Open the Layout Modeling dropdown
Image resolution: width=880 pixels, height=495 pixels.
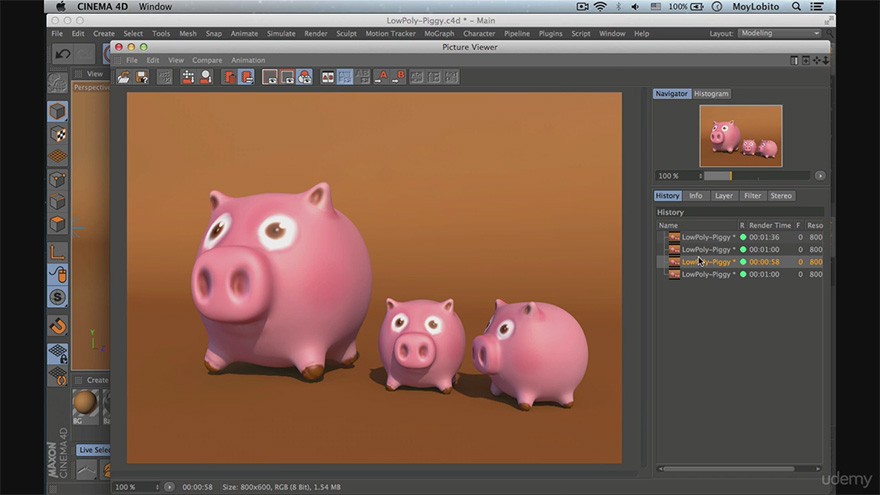(779, 33)
